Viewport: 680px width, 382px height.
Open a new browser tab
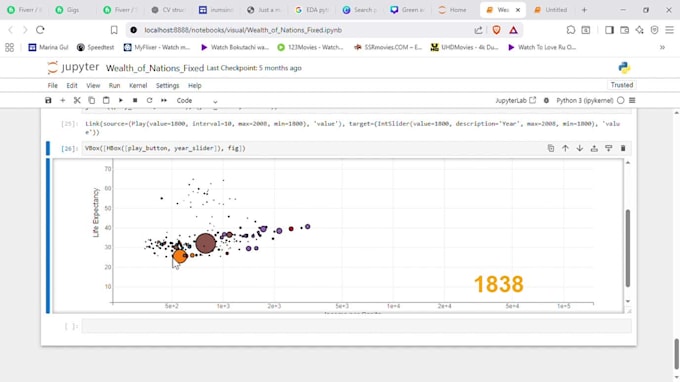point(584,10)
